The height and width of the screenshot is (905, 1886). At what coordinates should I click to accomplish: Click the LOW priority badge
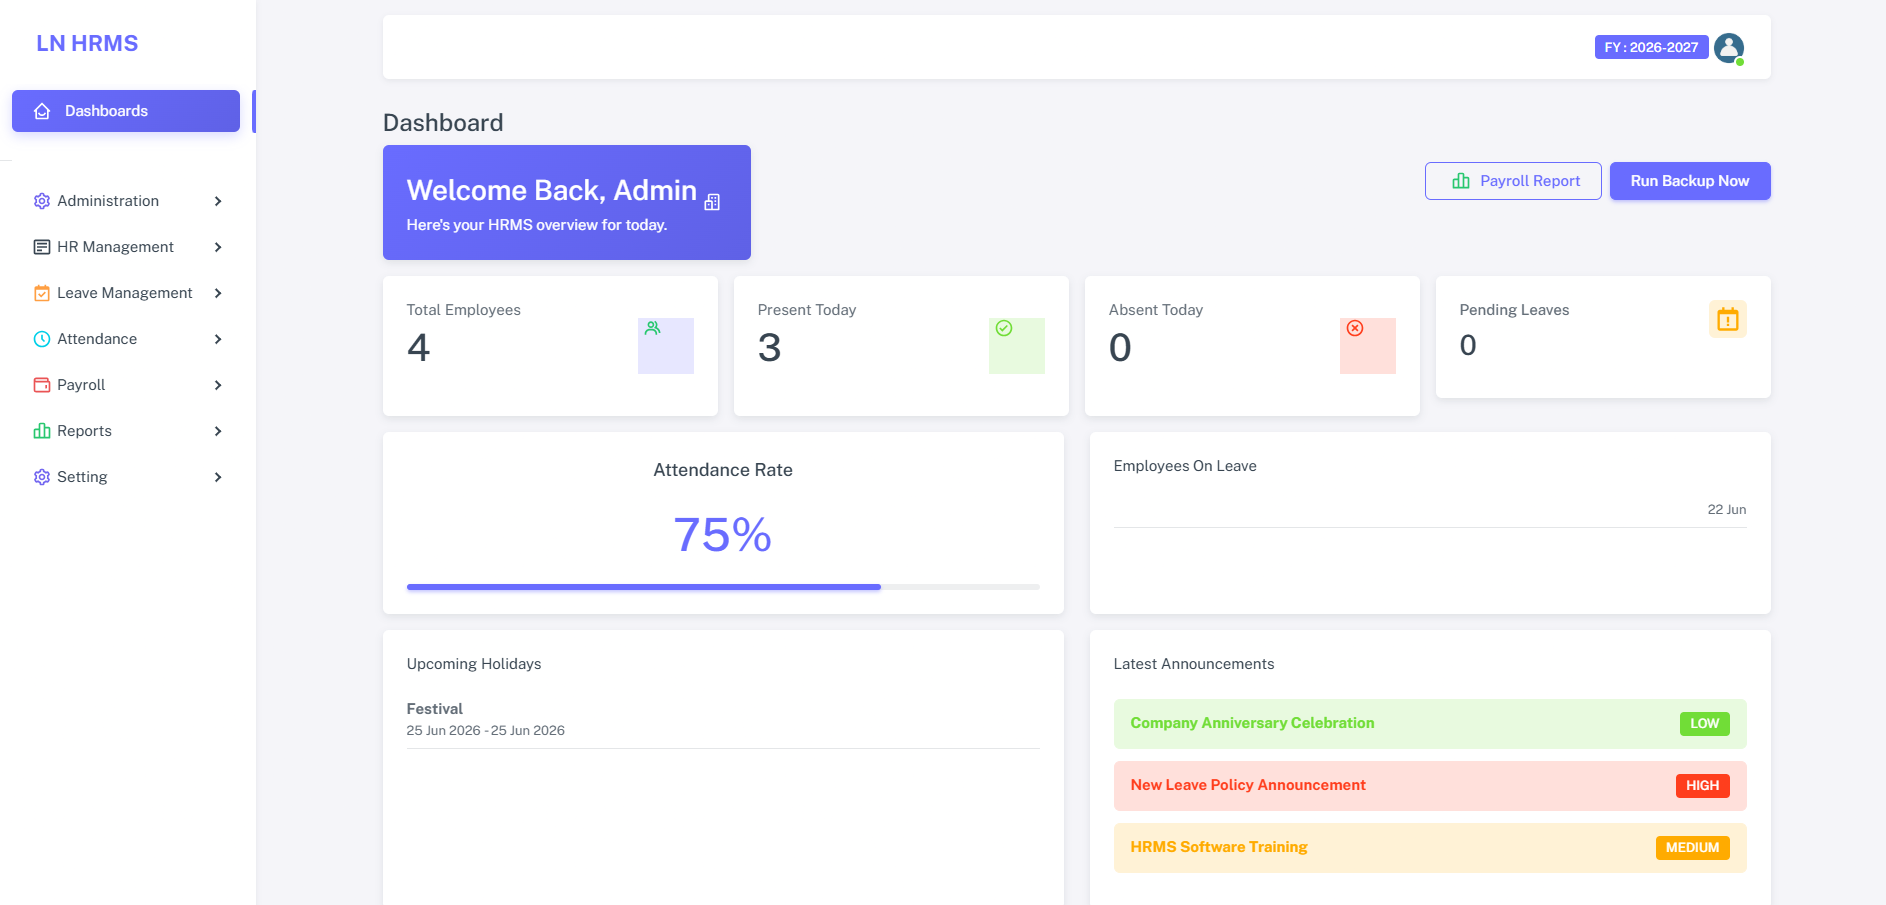pos(1705,724)
